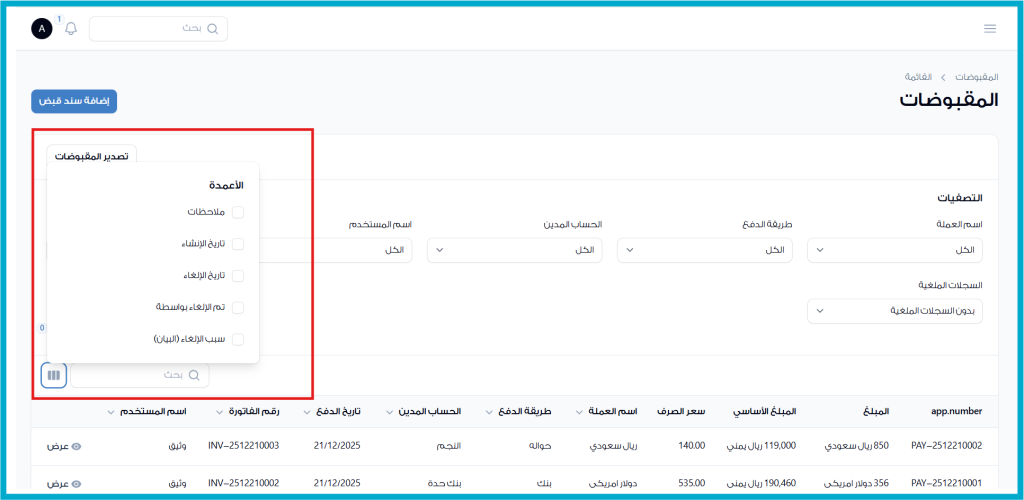Image resolution: width=1024 pixels, height=500 pixels.
Task: Open the user avatar menu
Action: pos(42,29)
